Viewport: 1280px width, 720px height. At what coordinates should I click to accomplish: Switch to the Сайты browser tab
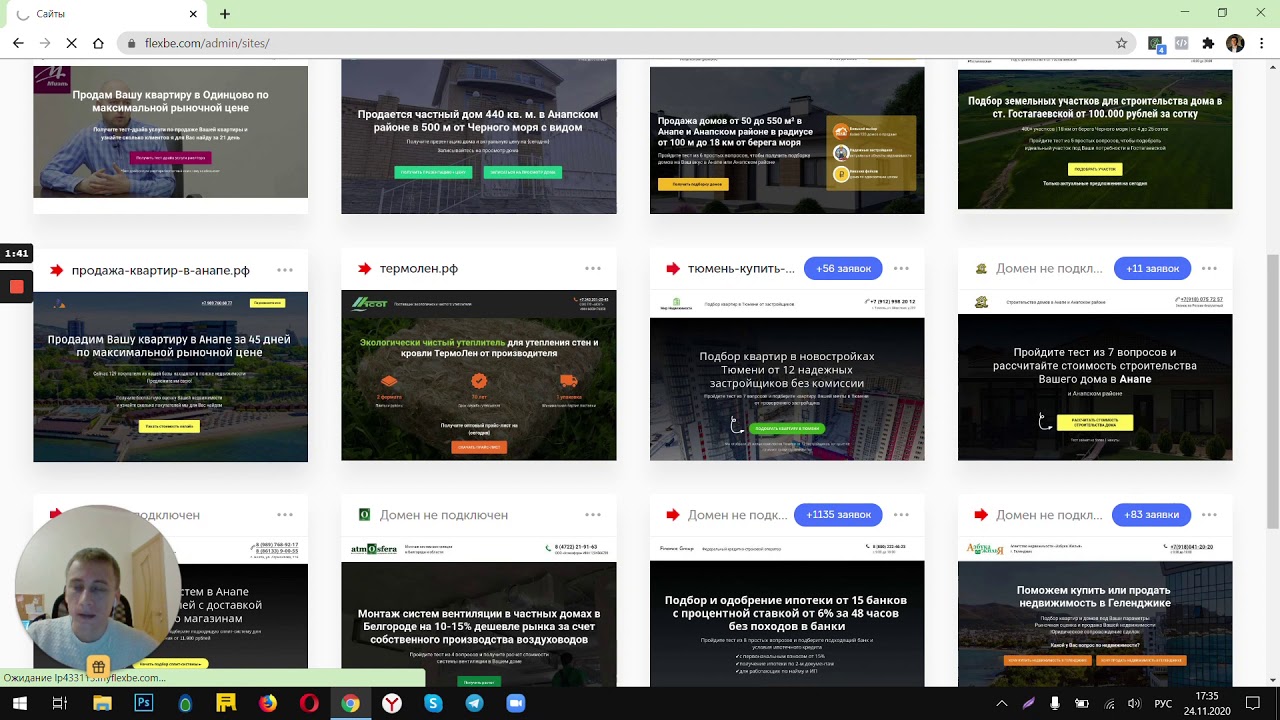[x=100, y=14]
